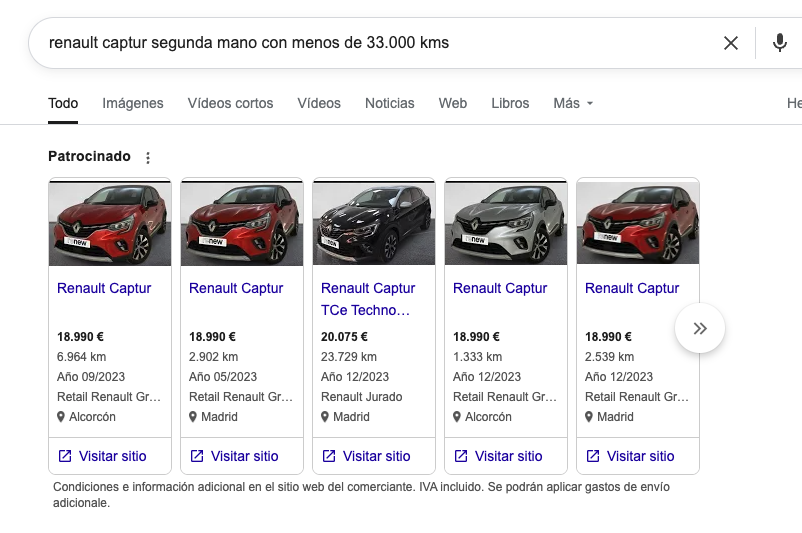
Task: Switch to the Imágenes tab
Action: coord(132,103)
